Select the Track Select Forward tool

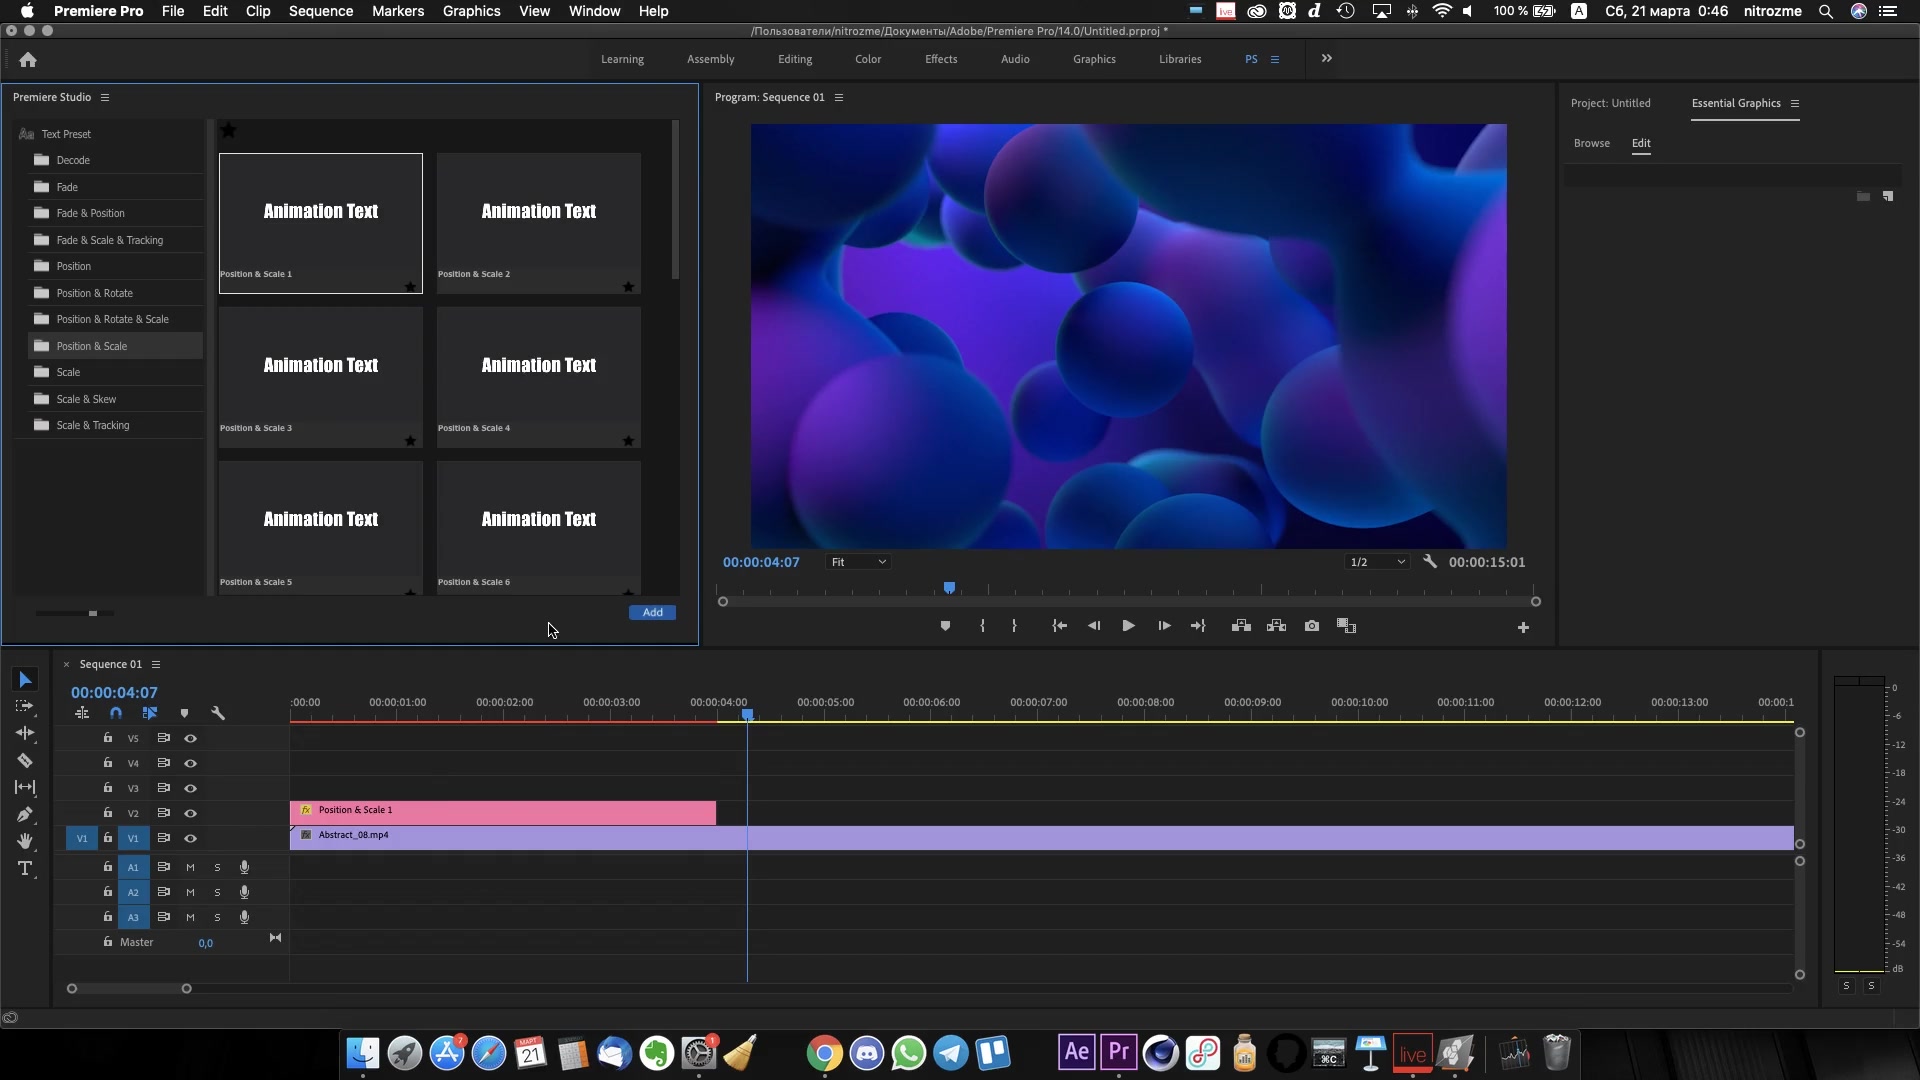(25, 706)
